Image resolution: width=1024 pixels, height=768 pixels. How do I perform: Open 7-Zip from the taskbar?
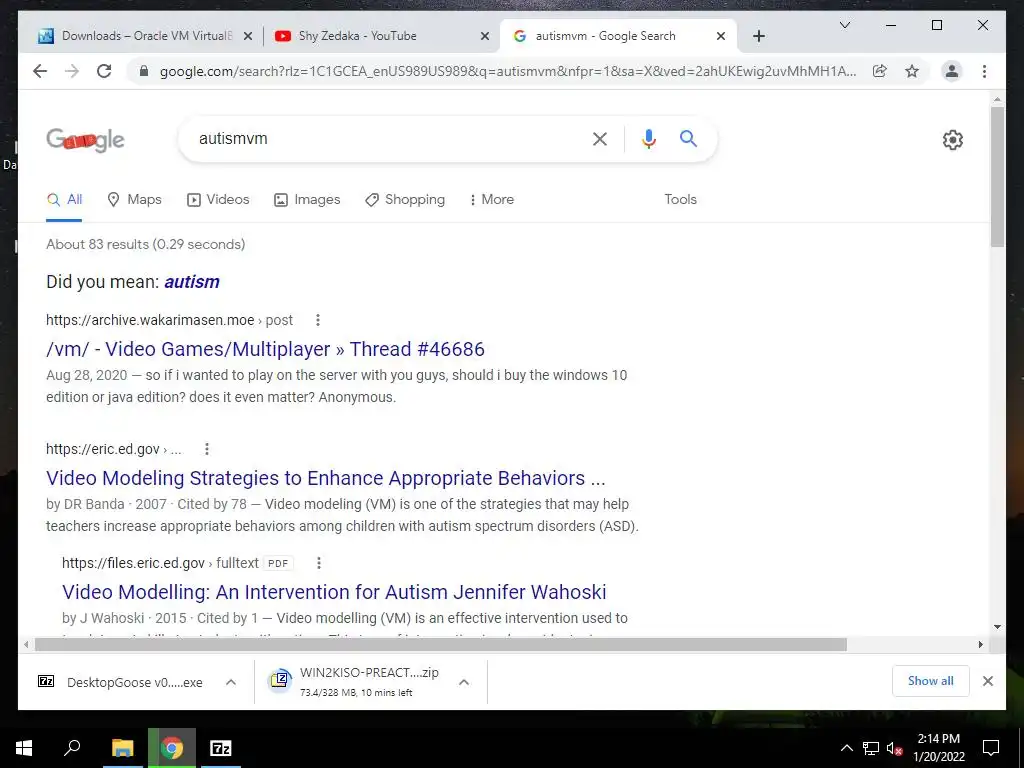point(221,748)
